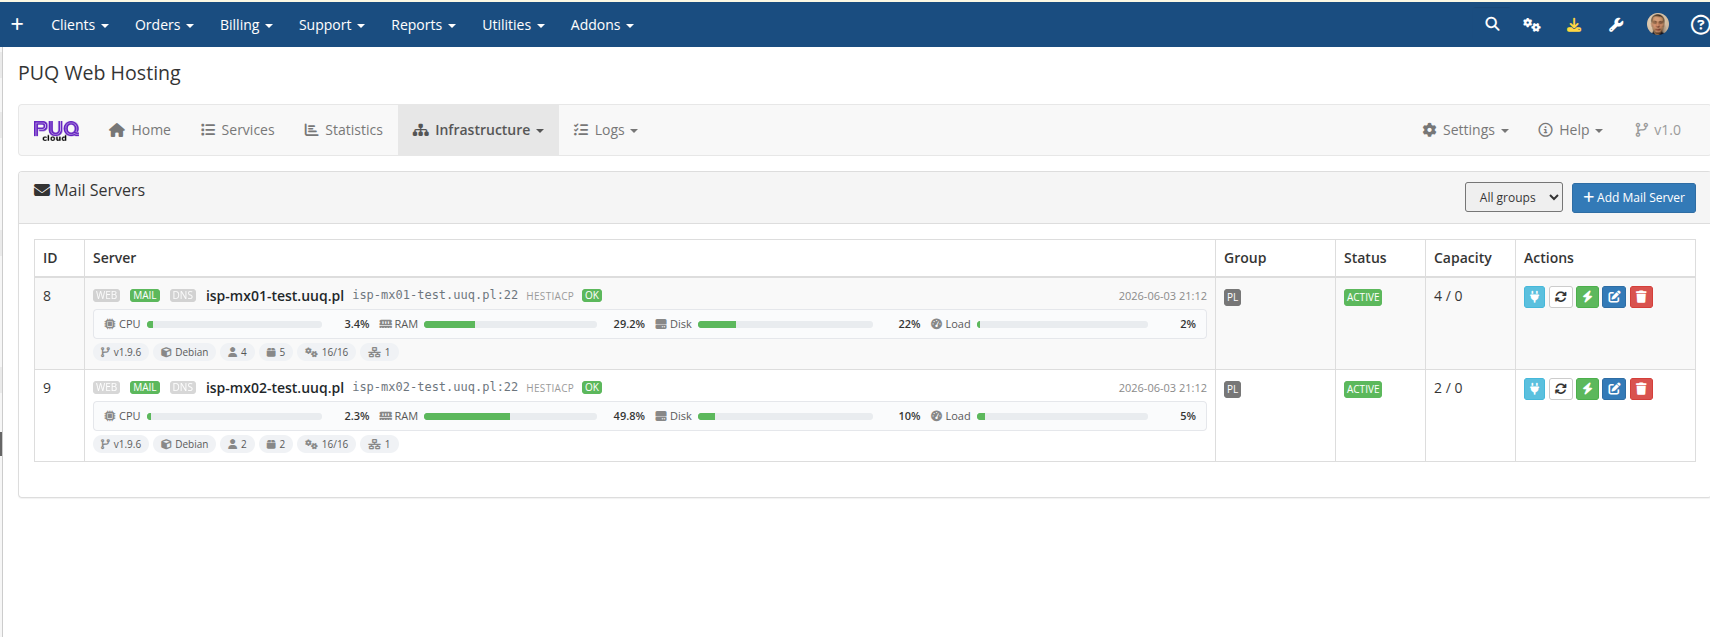
Task: Test connection plug icon for isp-mx01-test.uuq.pl
Action: click(x=1534, y=297)
